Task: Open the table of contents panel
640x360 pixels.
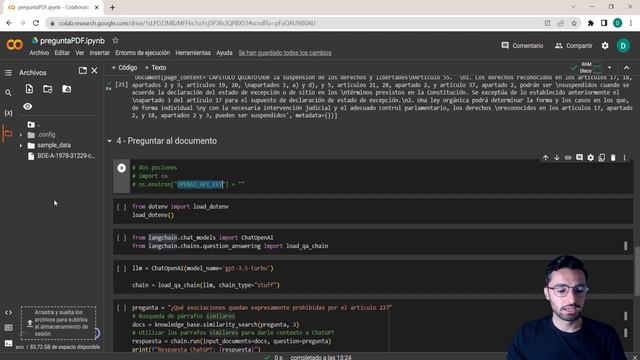Action: click(x=8, y=73)
